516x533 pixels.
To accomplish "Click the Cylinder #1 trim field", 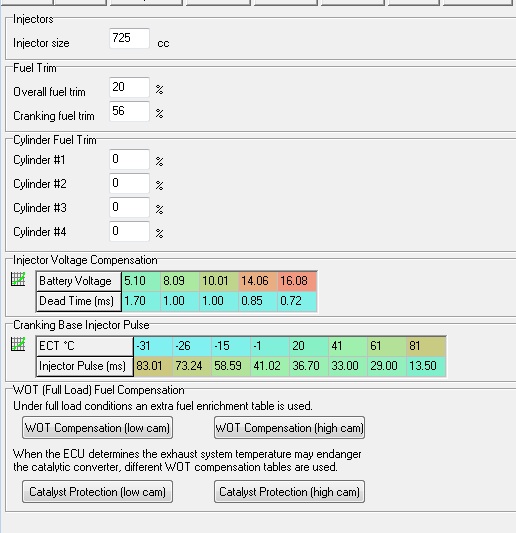I will (130, 159).
